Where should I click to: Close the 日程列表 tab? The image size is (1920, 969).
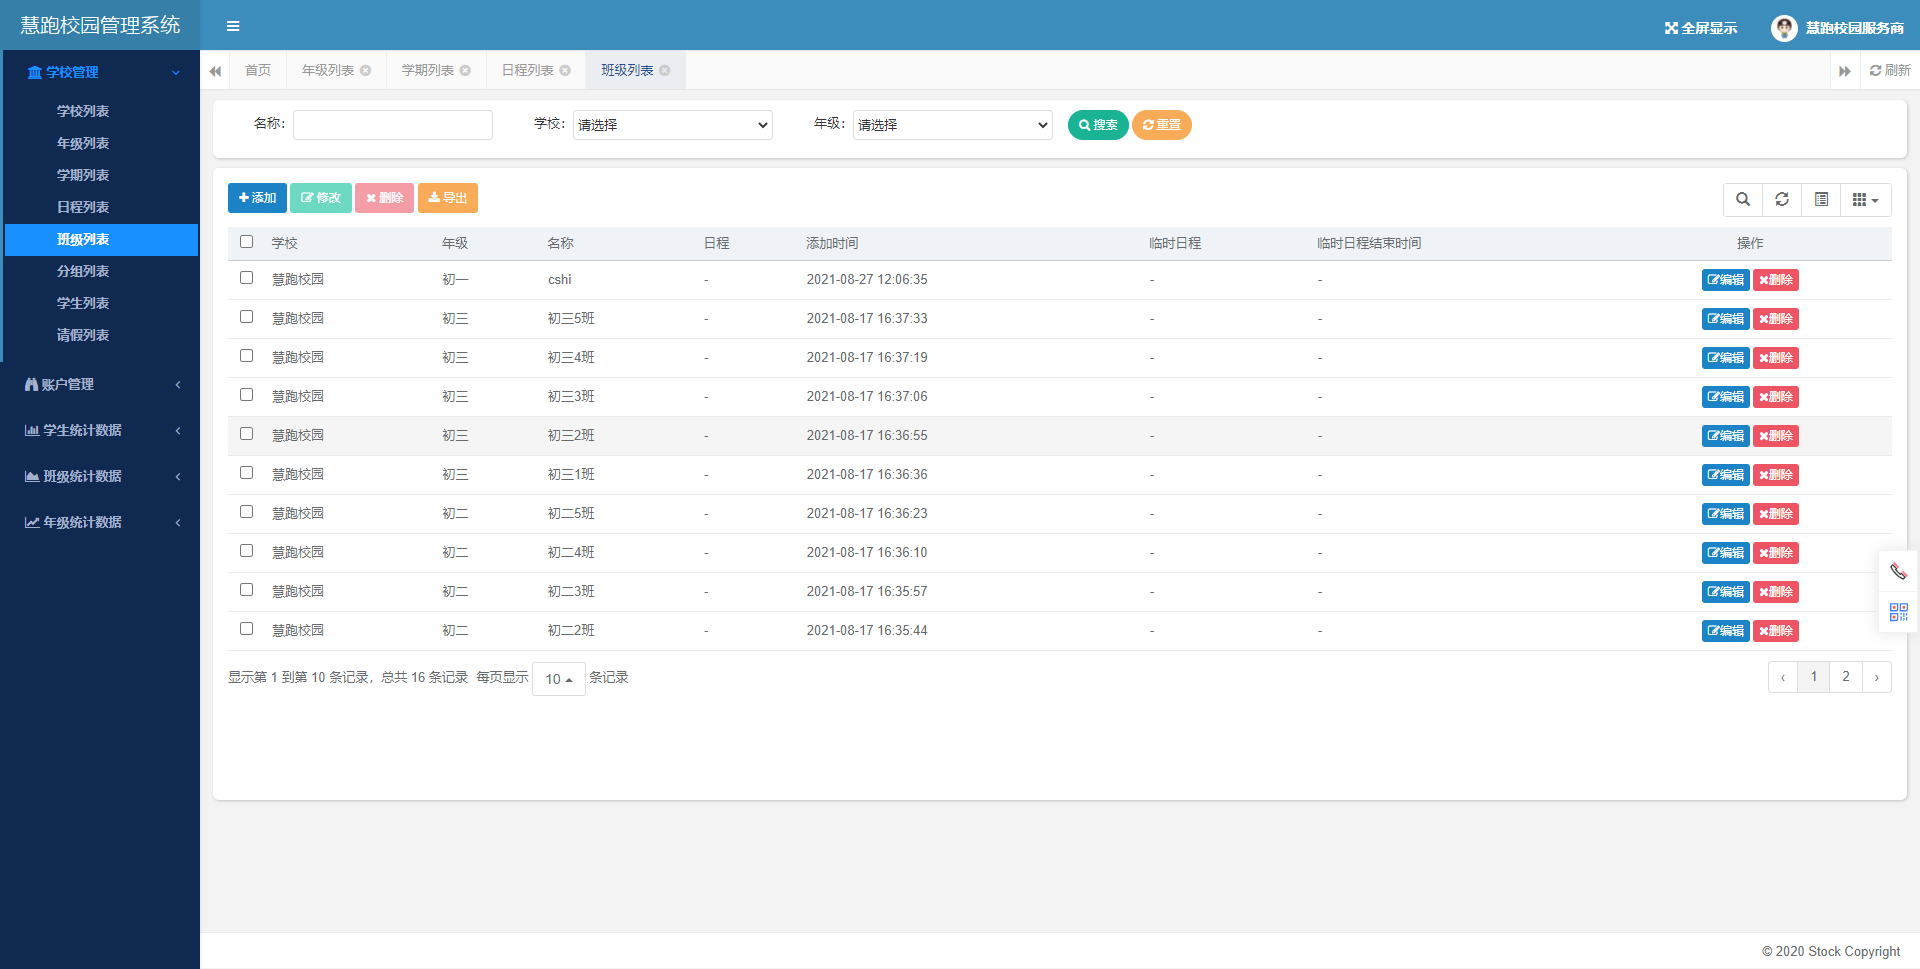coord(565,70)
